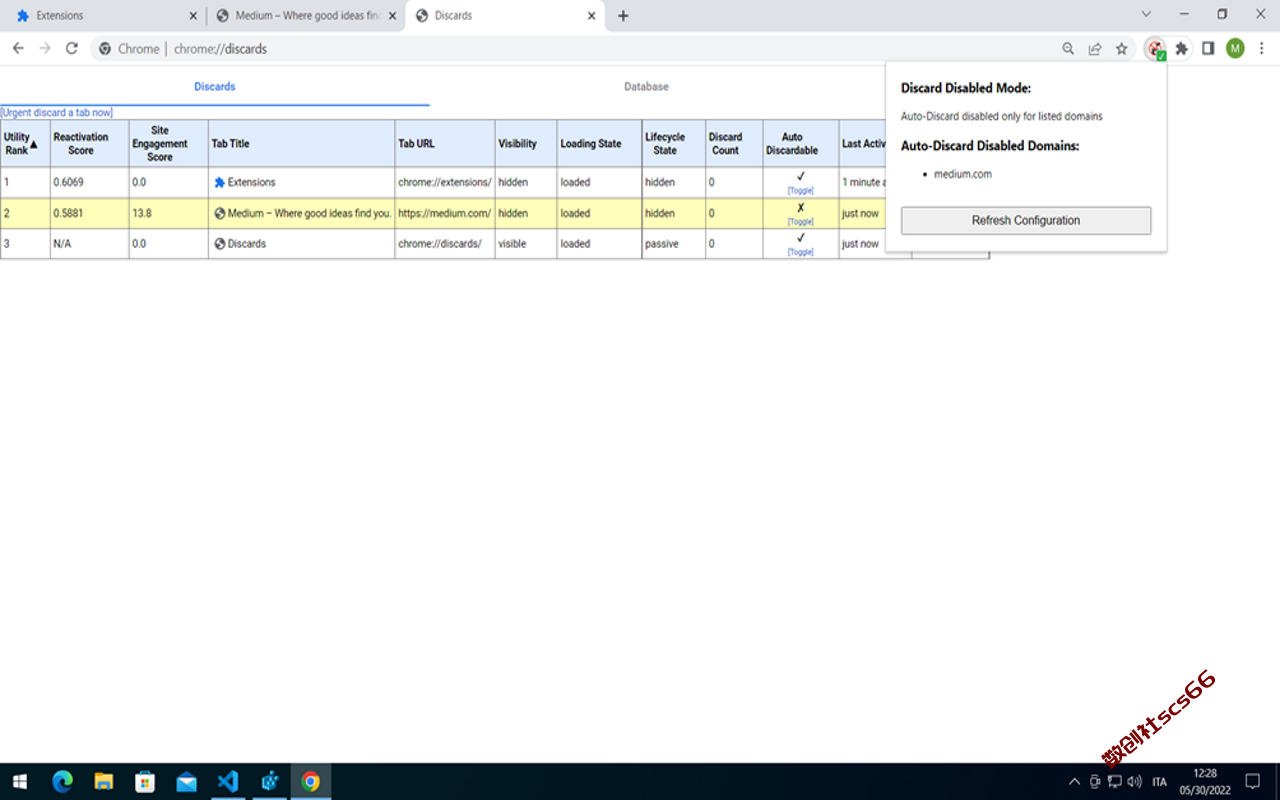Close the Medium tab
The image size is (1280, 800).
[x=392, y=16]
